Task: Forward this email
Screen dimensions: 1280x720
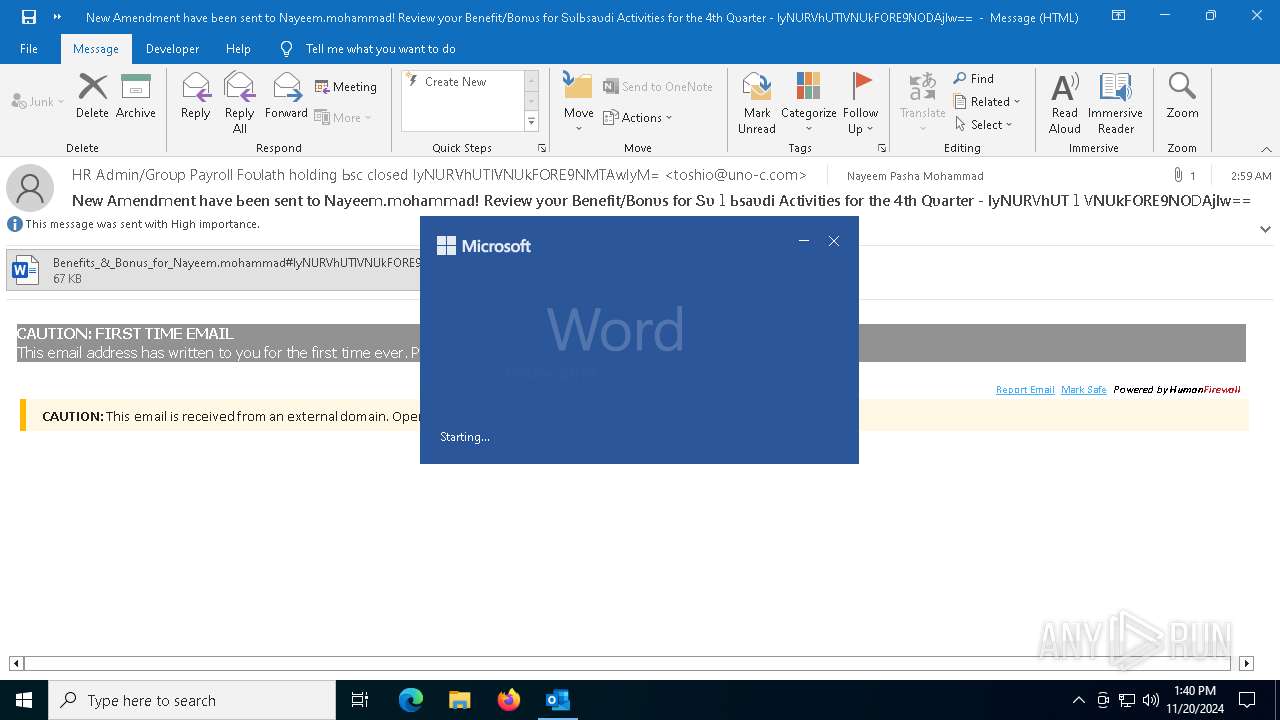Action: [x=286, y=96]
